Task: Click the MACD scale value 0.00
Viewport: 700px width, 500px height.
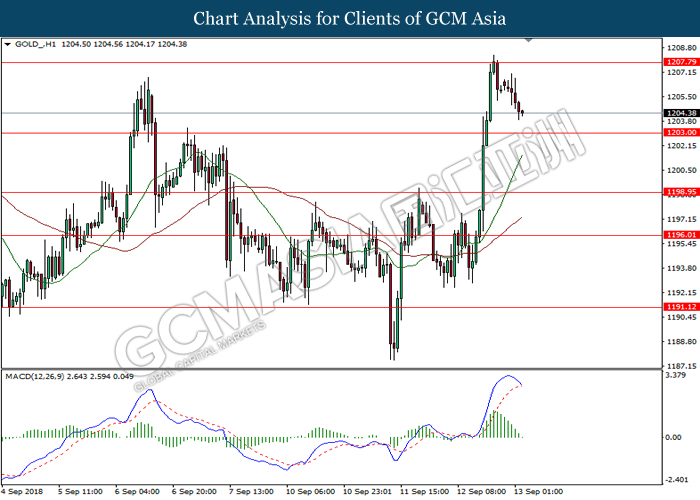Action: [673, 437]
